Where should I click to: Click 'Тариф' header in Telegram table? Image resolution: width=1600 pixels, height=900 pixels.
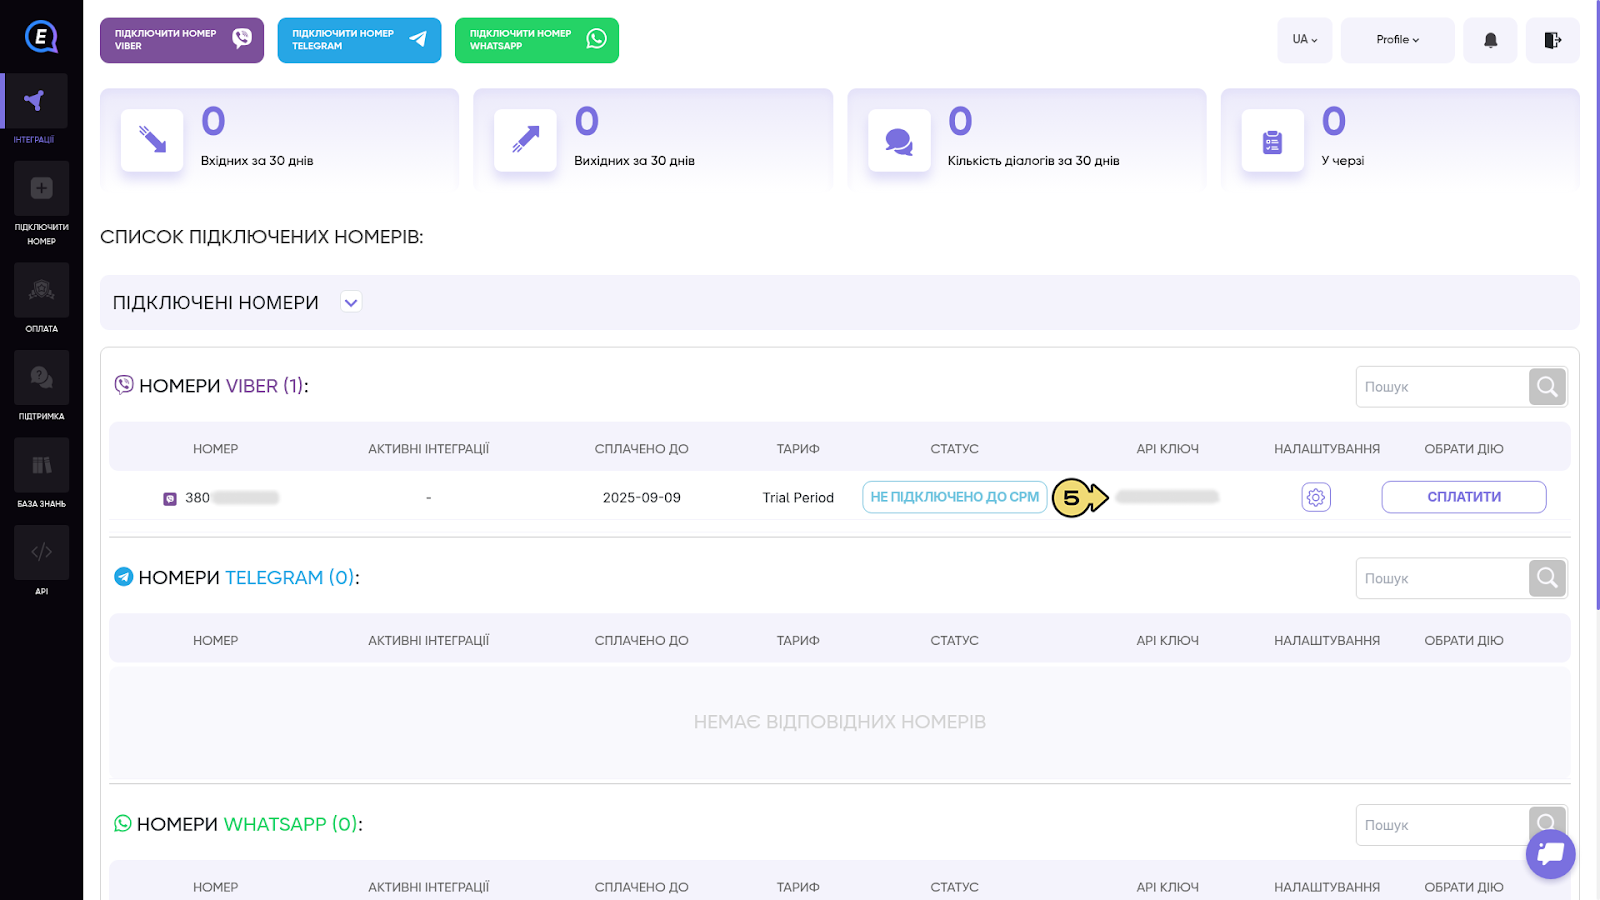click(798, 641)
